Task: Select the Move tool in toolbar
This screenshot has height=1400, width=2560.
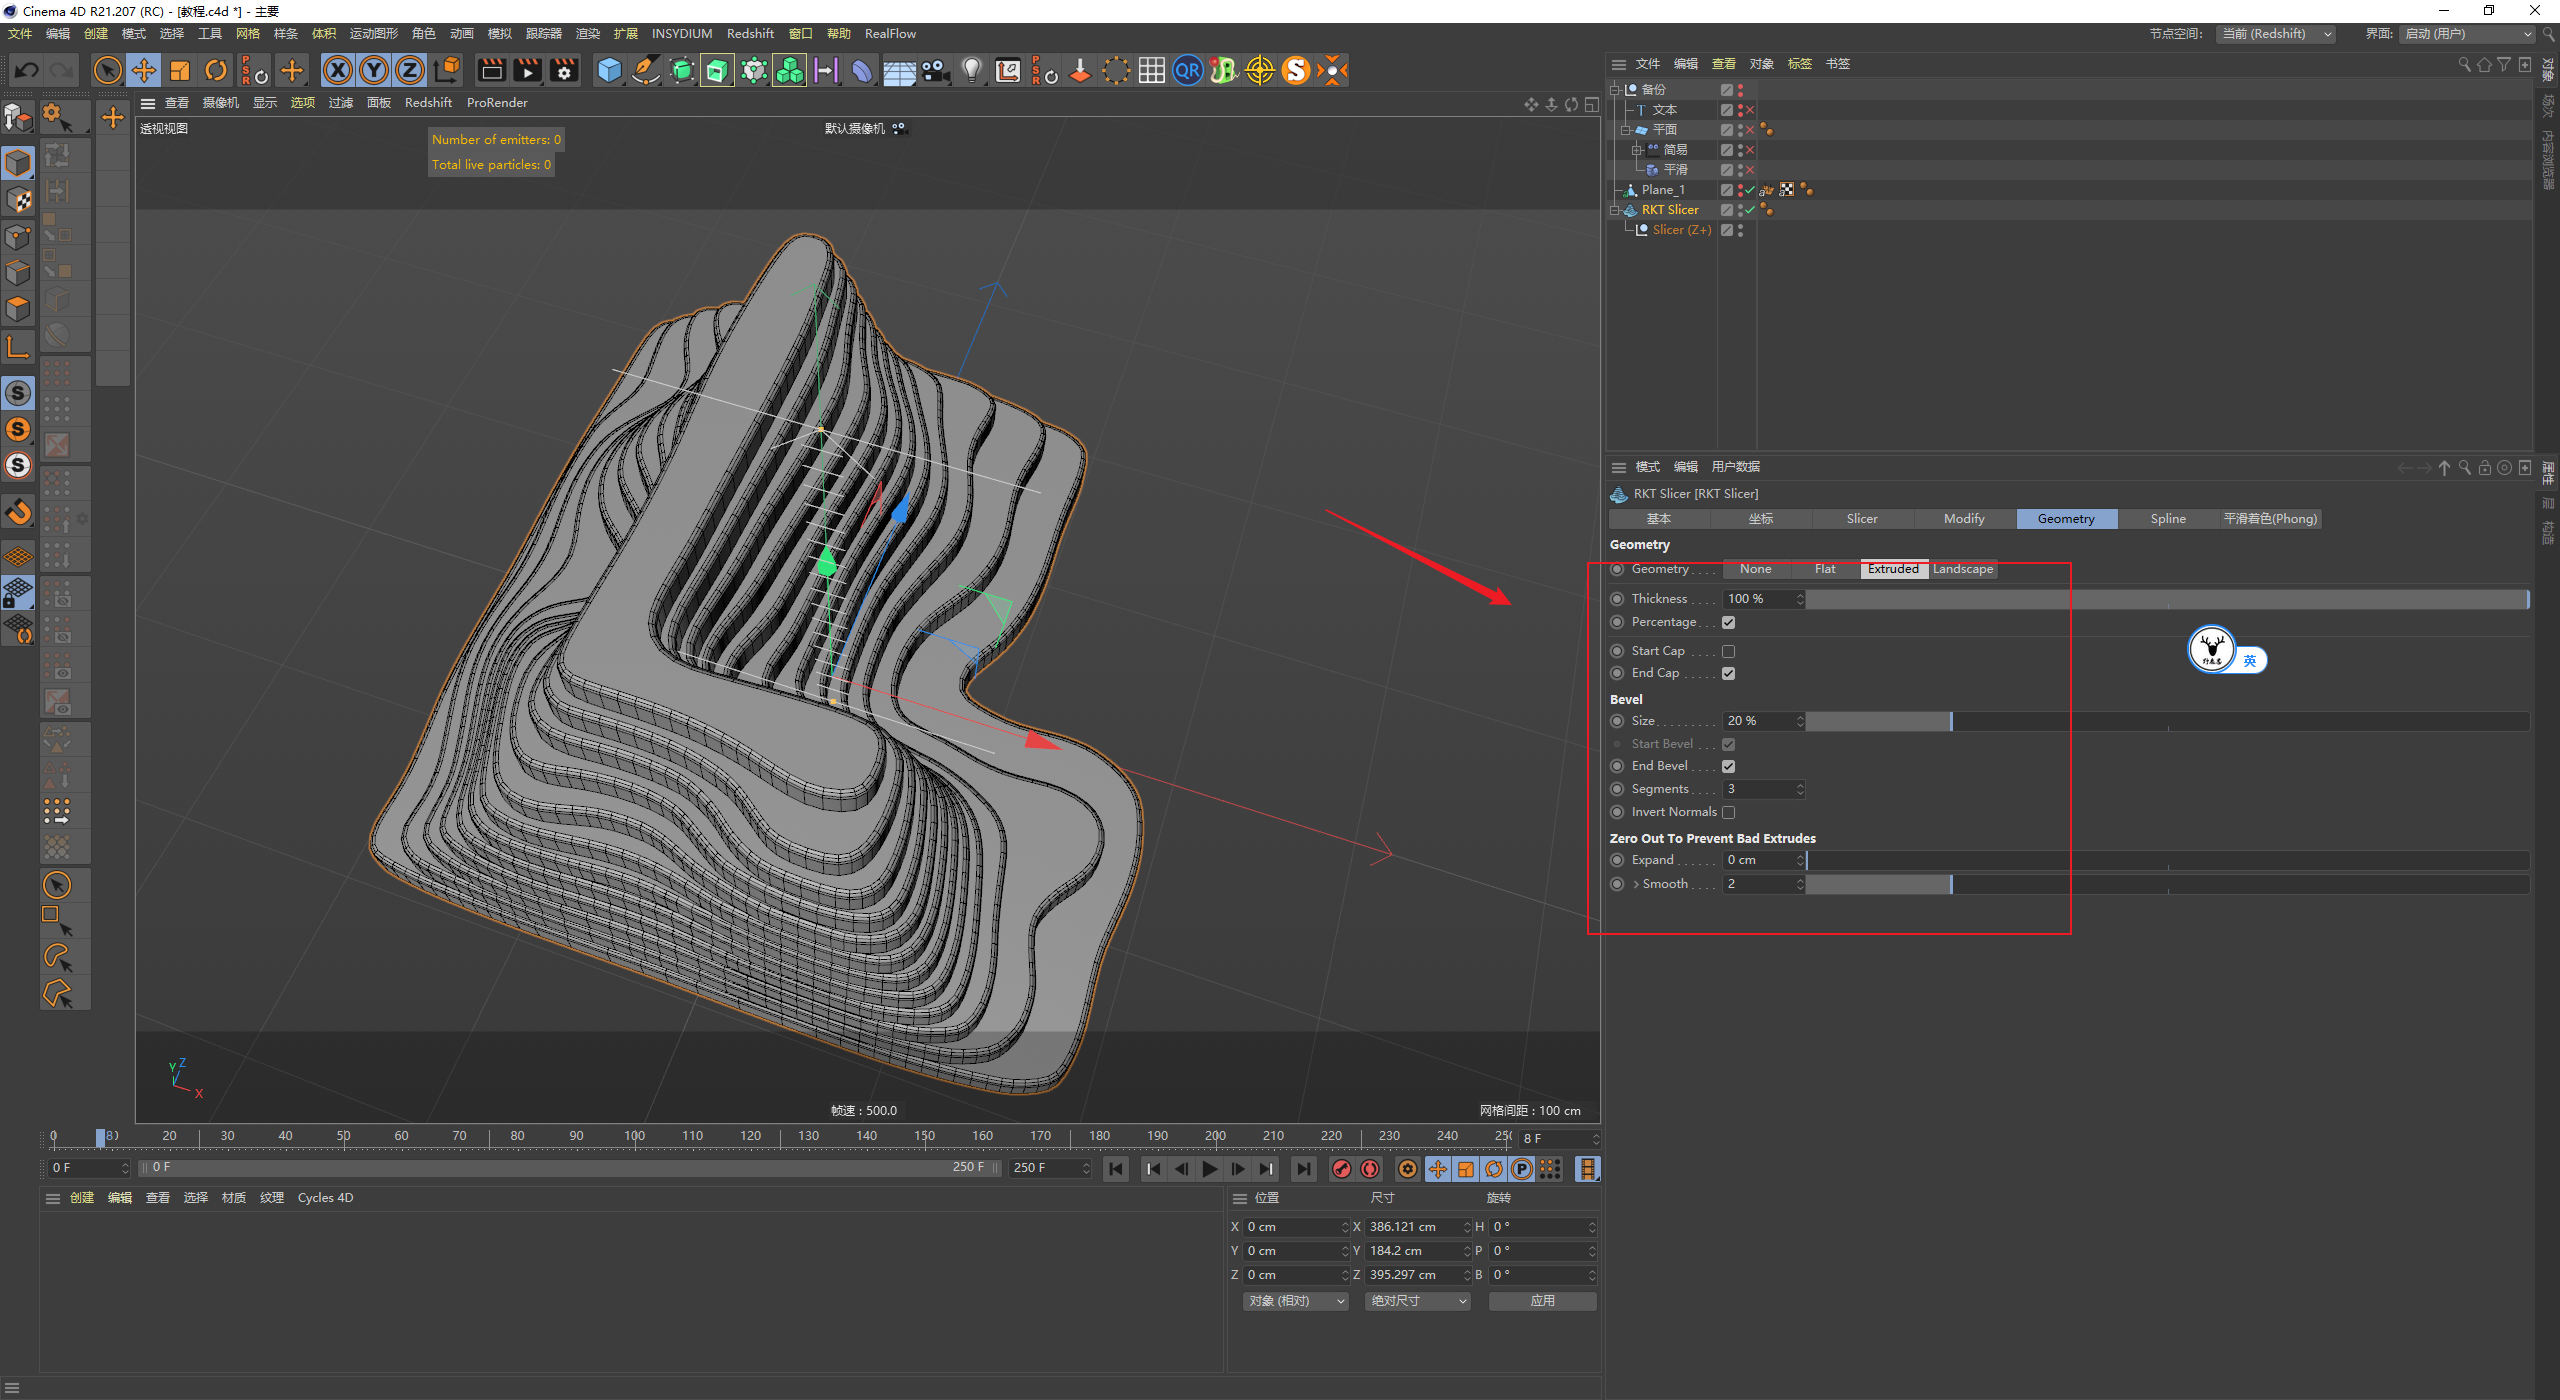Action: pyautogui.click(x=141, y=69)
